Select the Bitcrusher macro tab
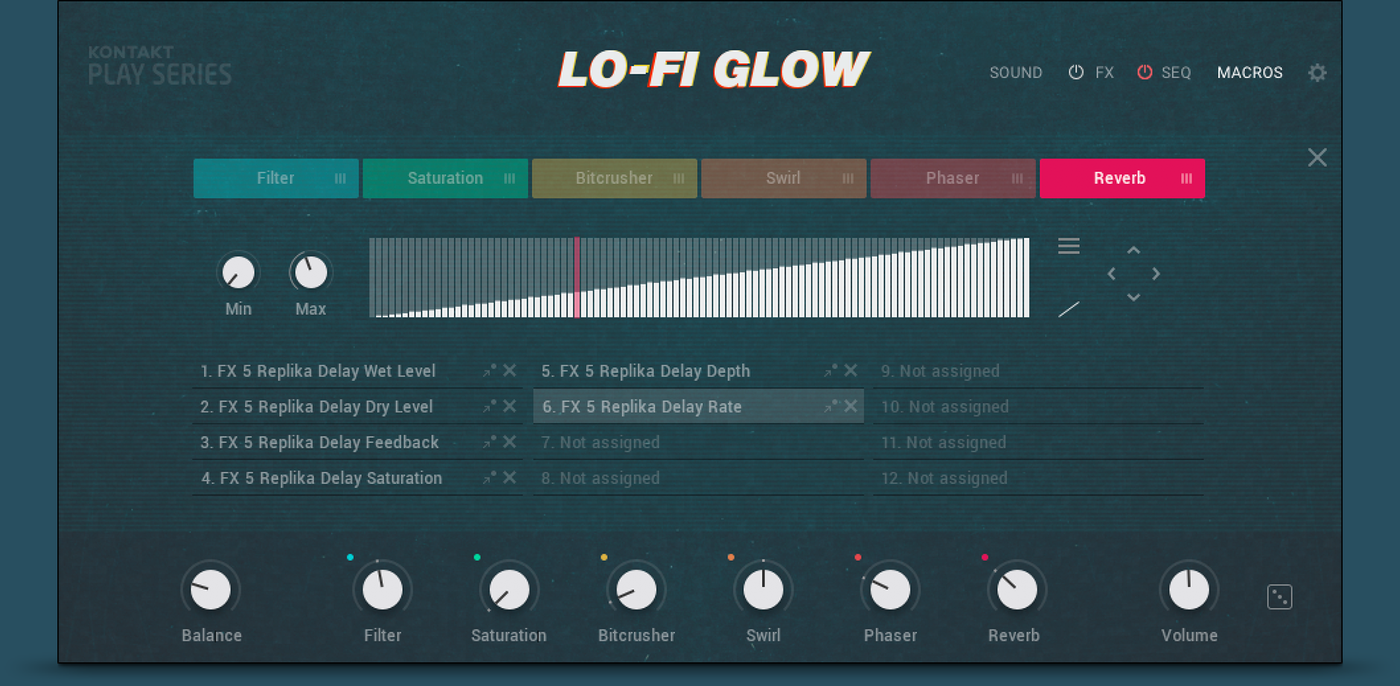The width and height of the screenshot is (1400, 686). coord(614,178)
